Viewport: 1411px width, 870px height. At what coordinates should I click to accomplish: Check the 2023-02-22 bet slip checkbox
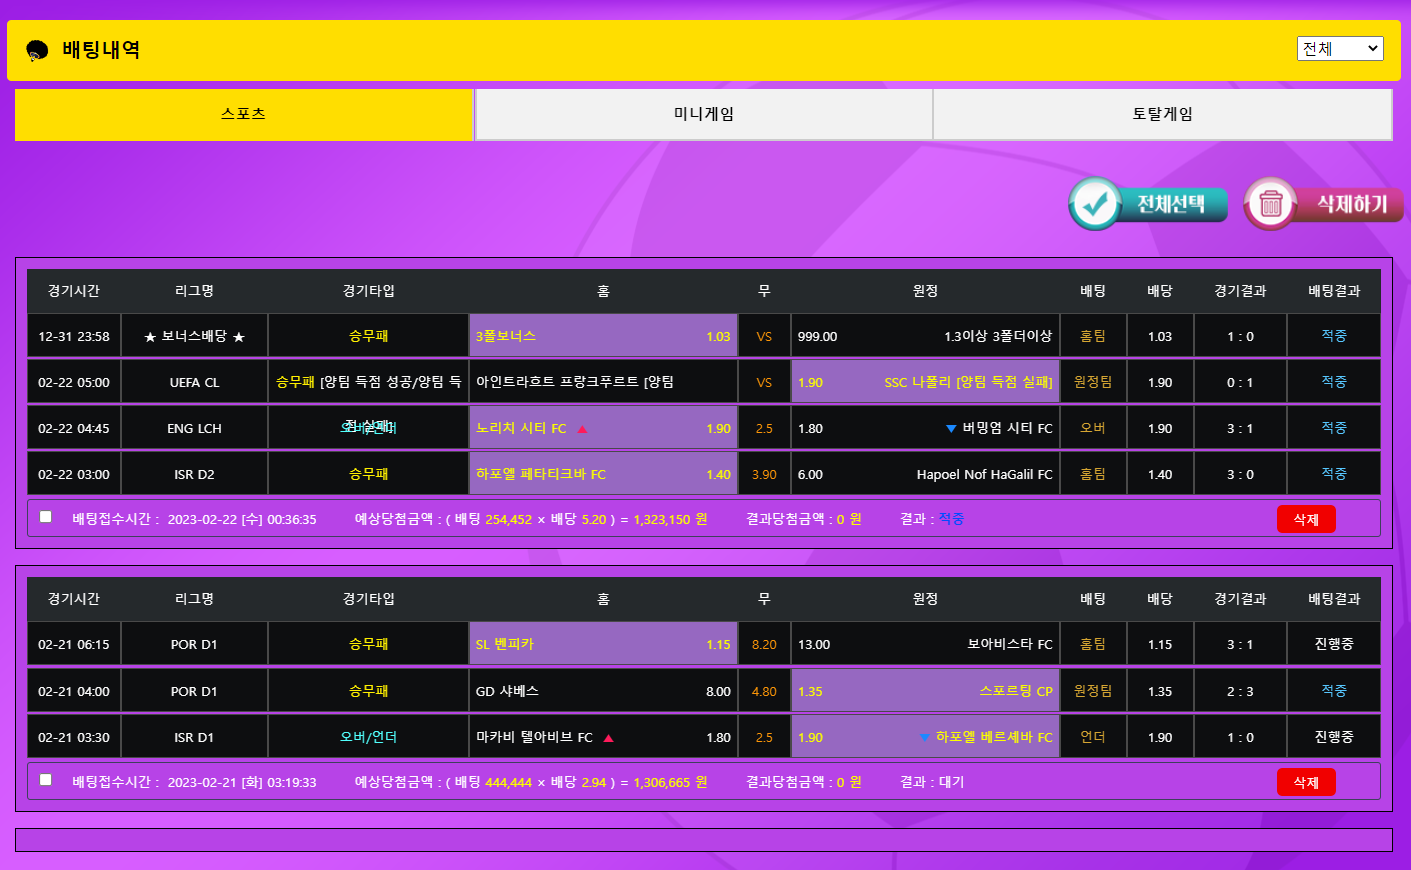tap(46, 517)
